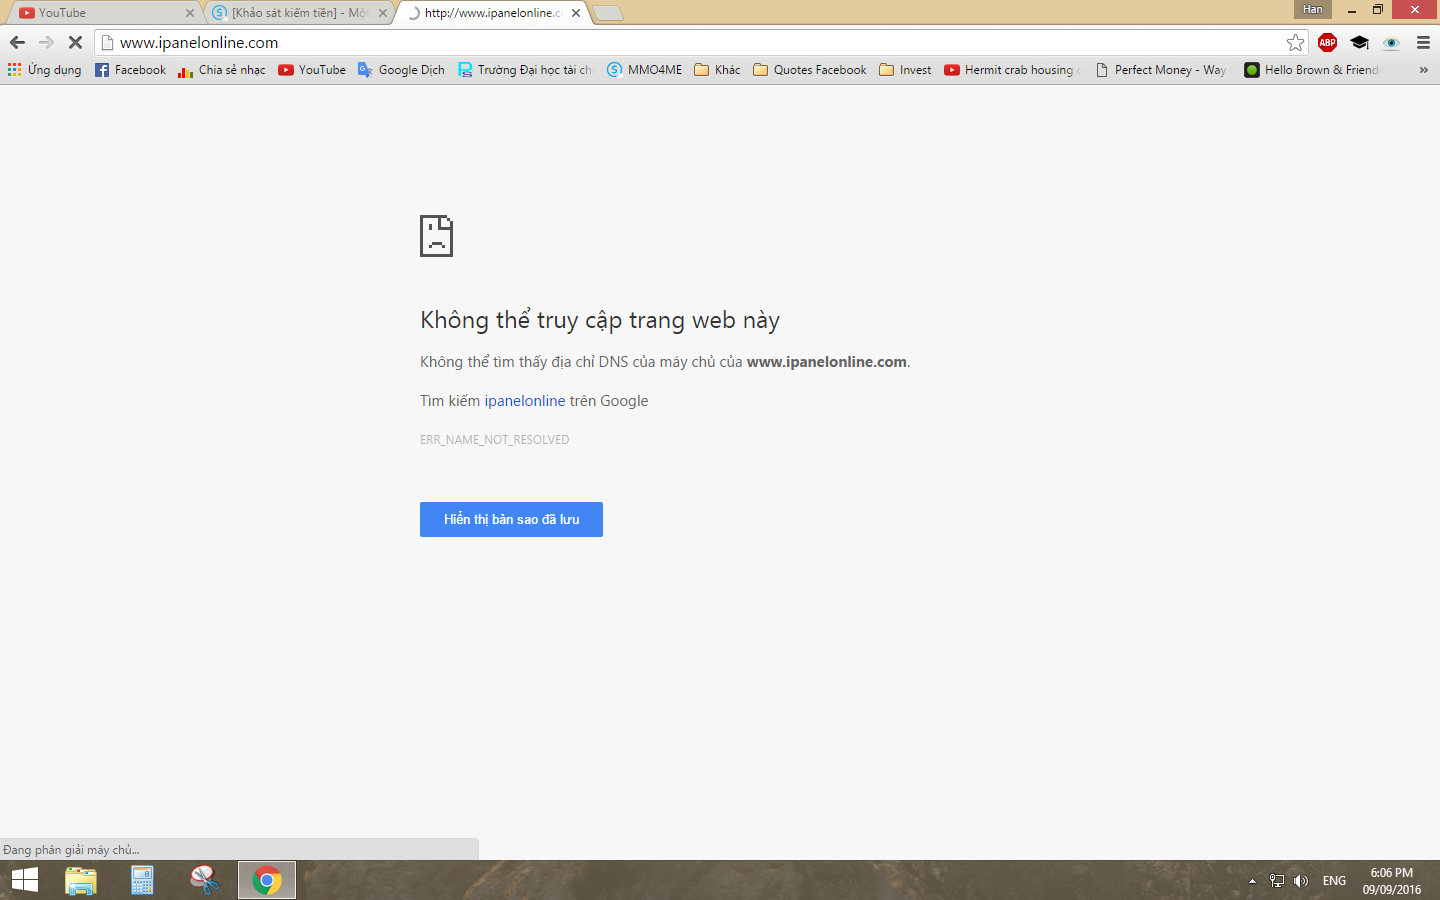Click the Hiển thị bản sao đã lưu button
Viewport: 1440px width, 900px height.
tap(511, 519)
